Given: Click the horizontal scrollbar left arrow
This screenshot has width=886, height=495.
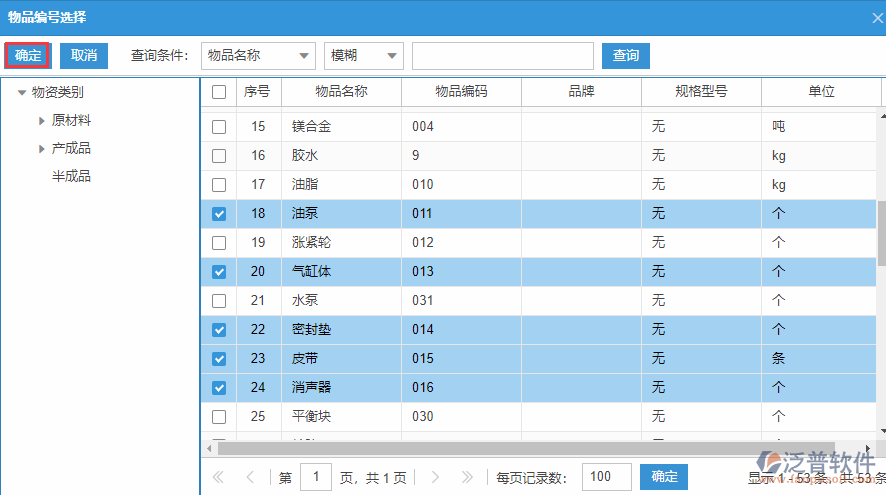Looking at the screenshot, I should tap(209, 449).
